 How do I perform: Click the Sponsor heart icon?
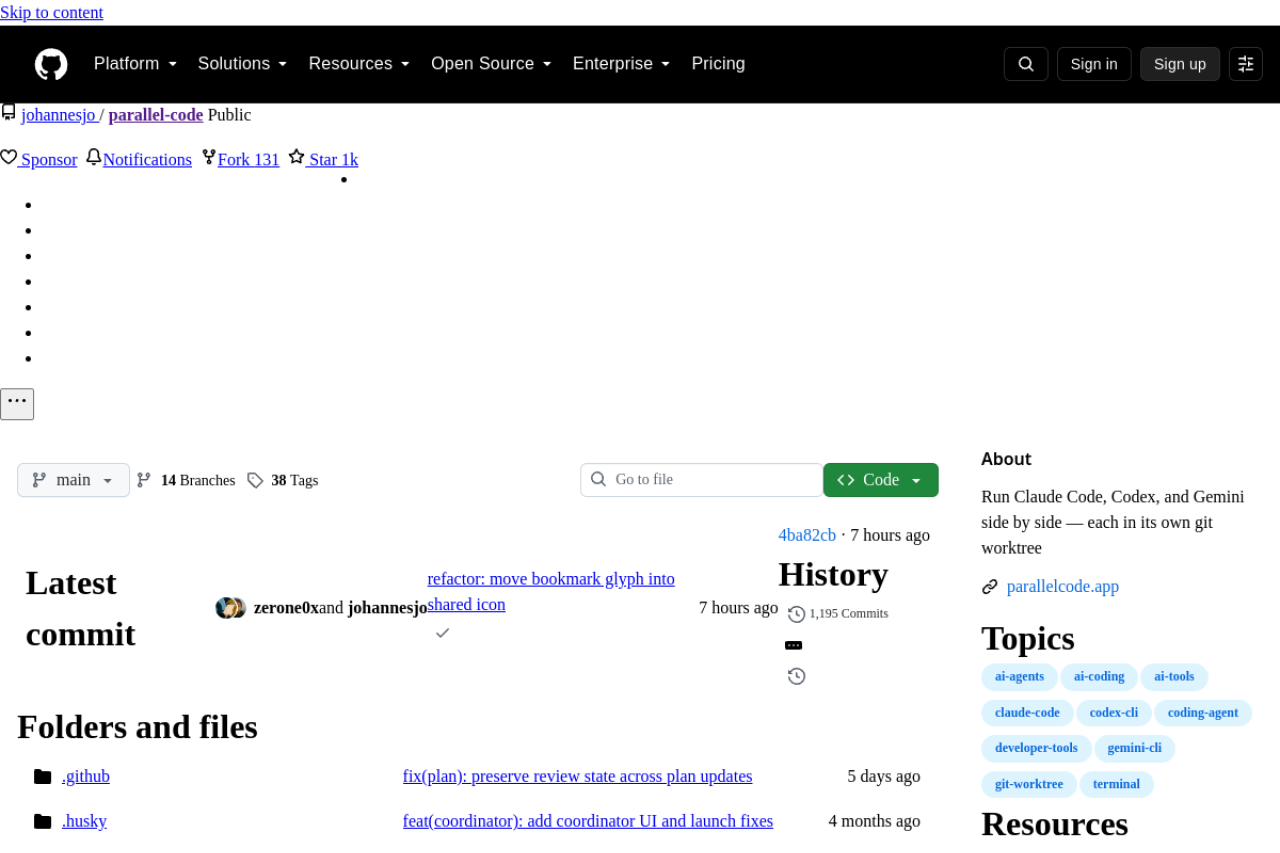[9, 158]
